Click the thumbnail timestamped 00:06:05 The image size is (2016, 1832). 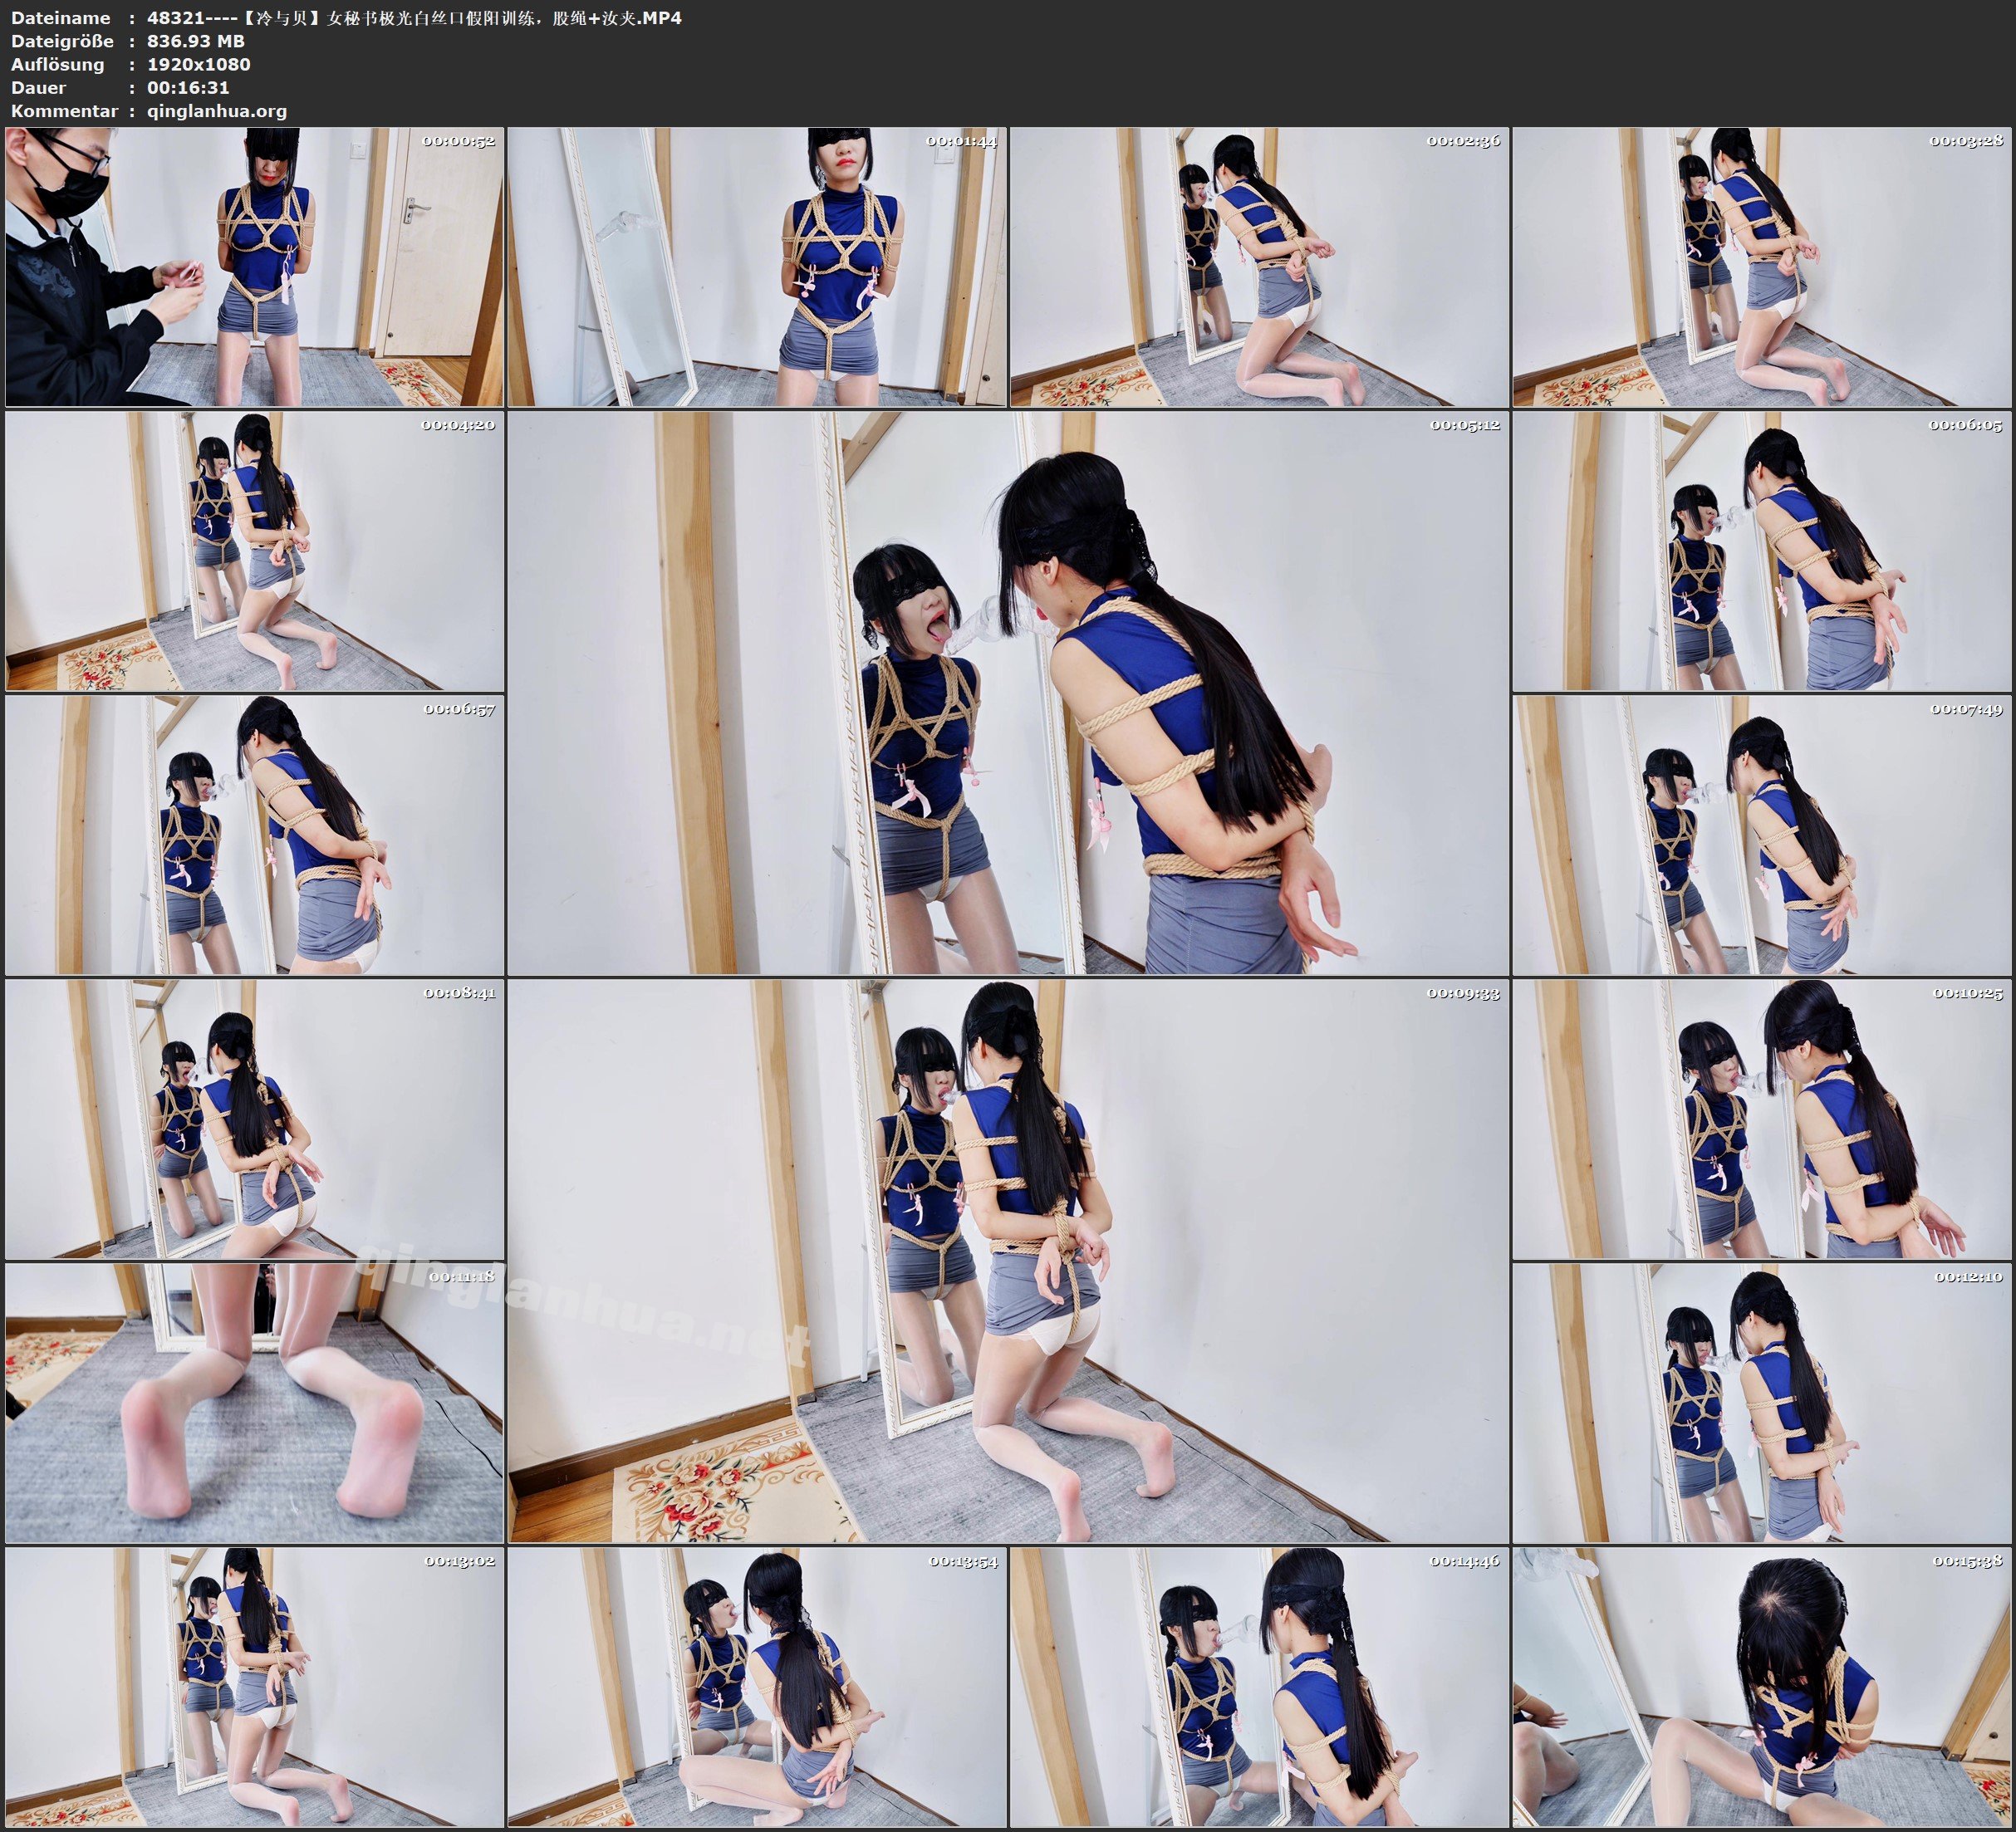click(1762, 551)
